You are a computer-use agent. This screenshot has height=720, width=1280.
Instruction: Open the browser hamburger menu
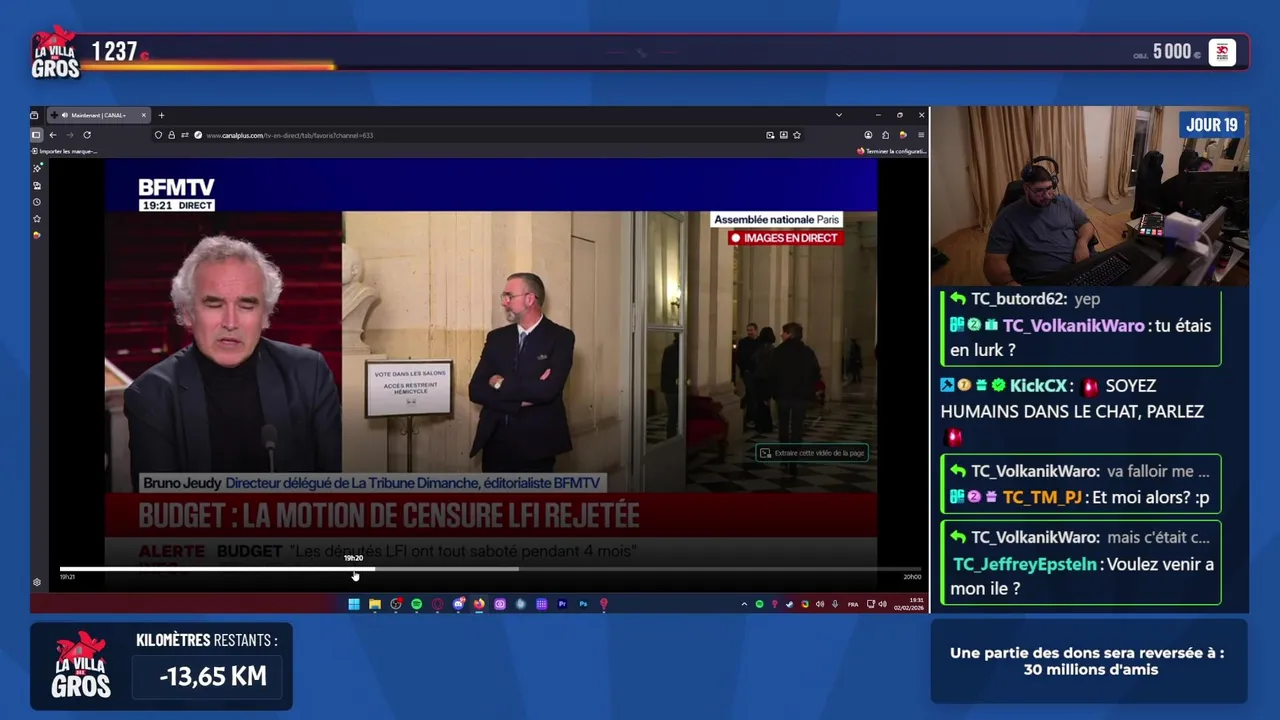921,135
